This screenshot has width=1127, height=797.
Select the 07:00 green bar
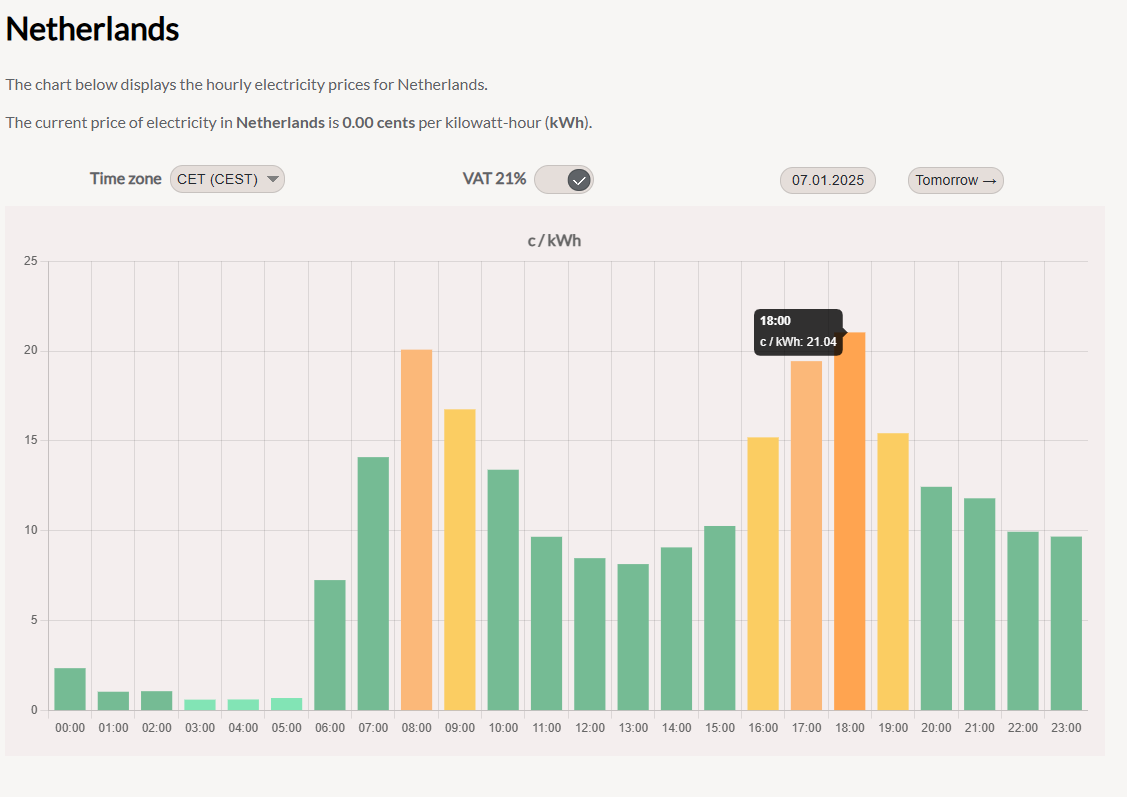pos(373,583)
